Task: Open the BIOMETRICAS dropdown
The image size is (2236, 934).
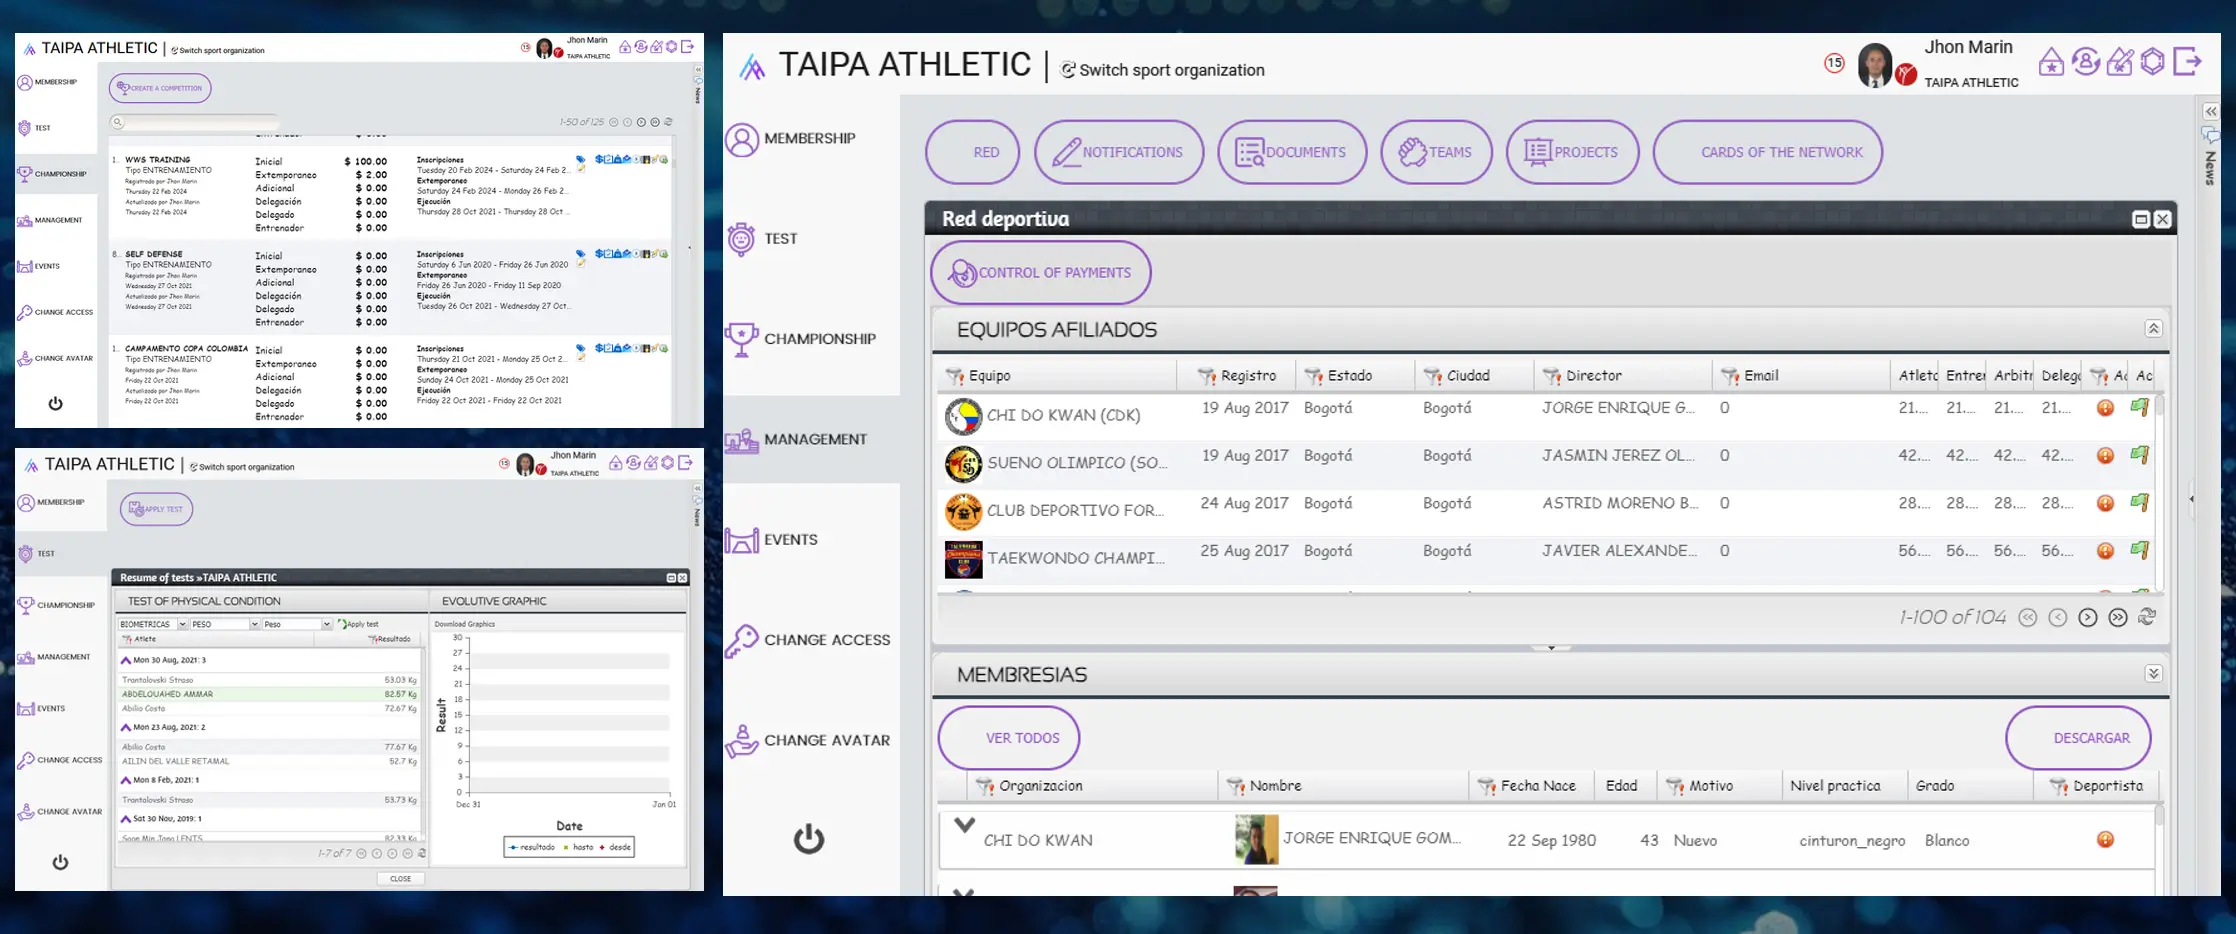Action: point(153,624)
